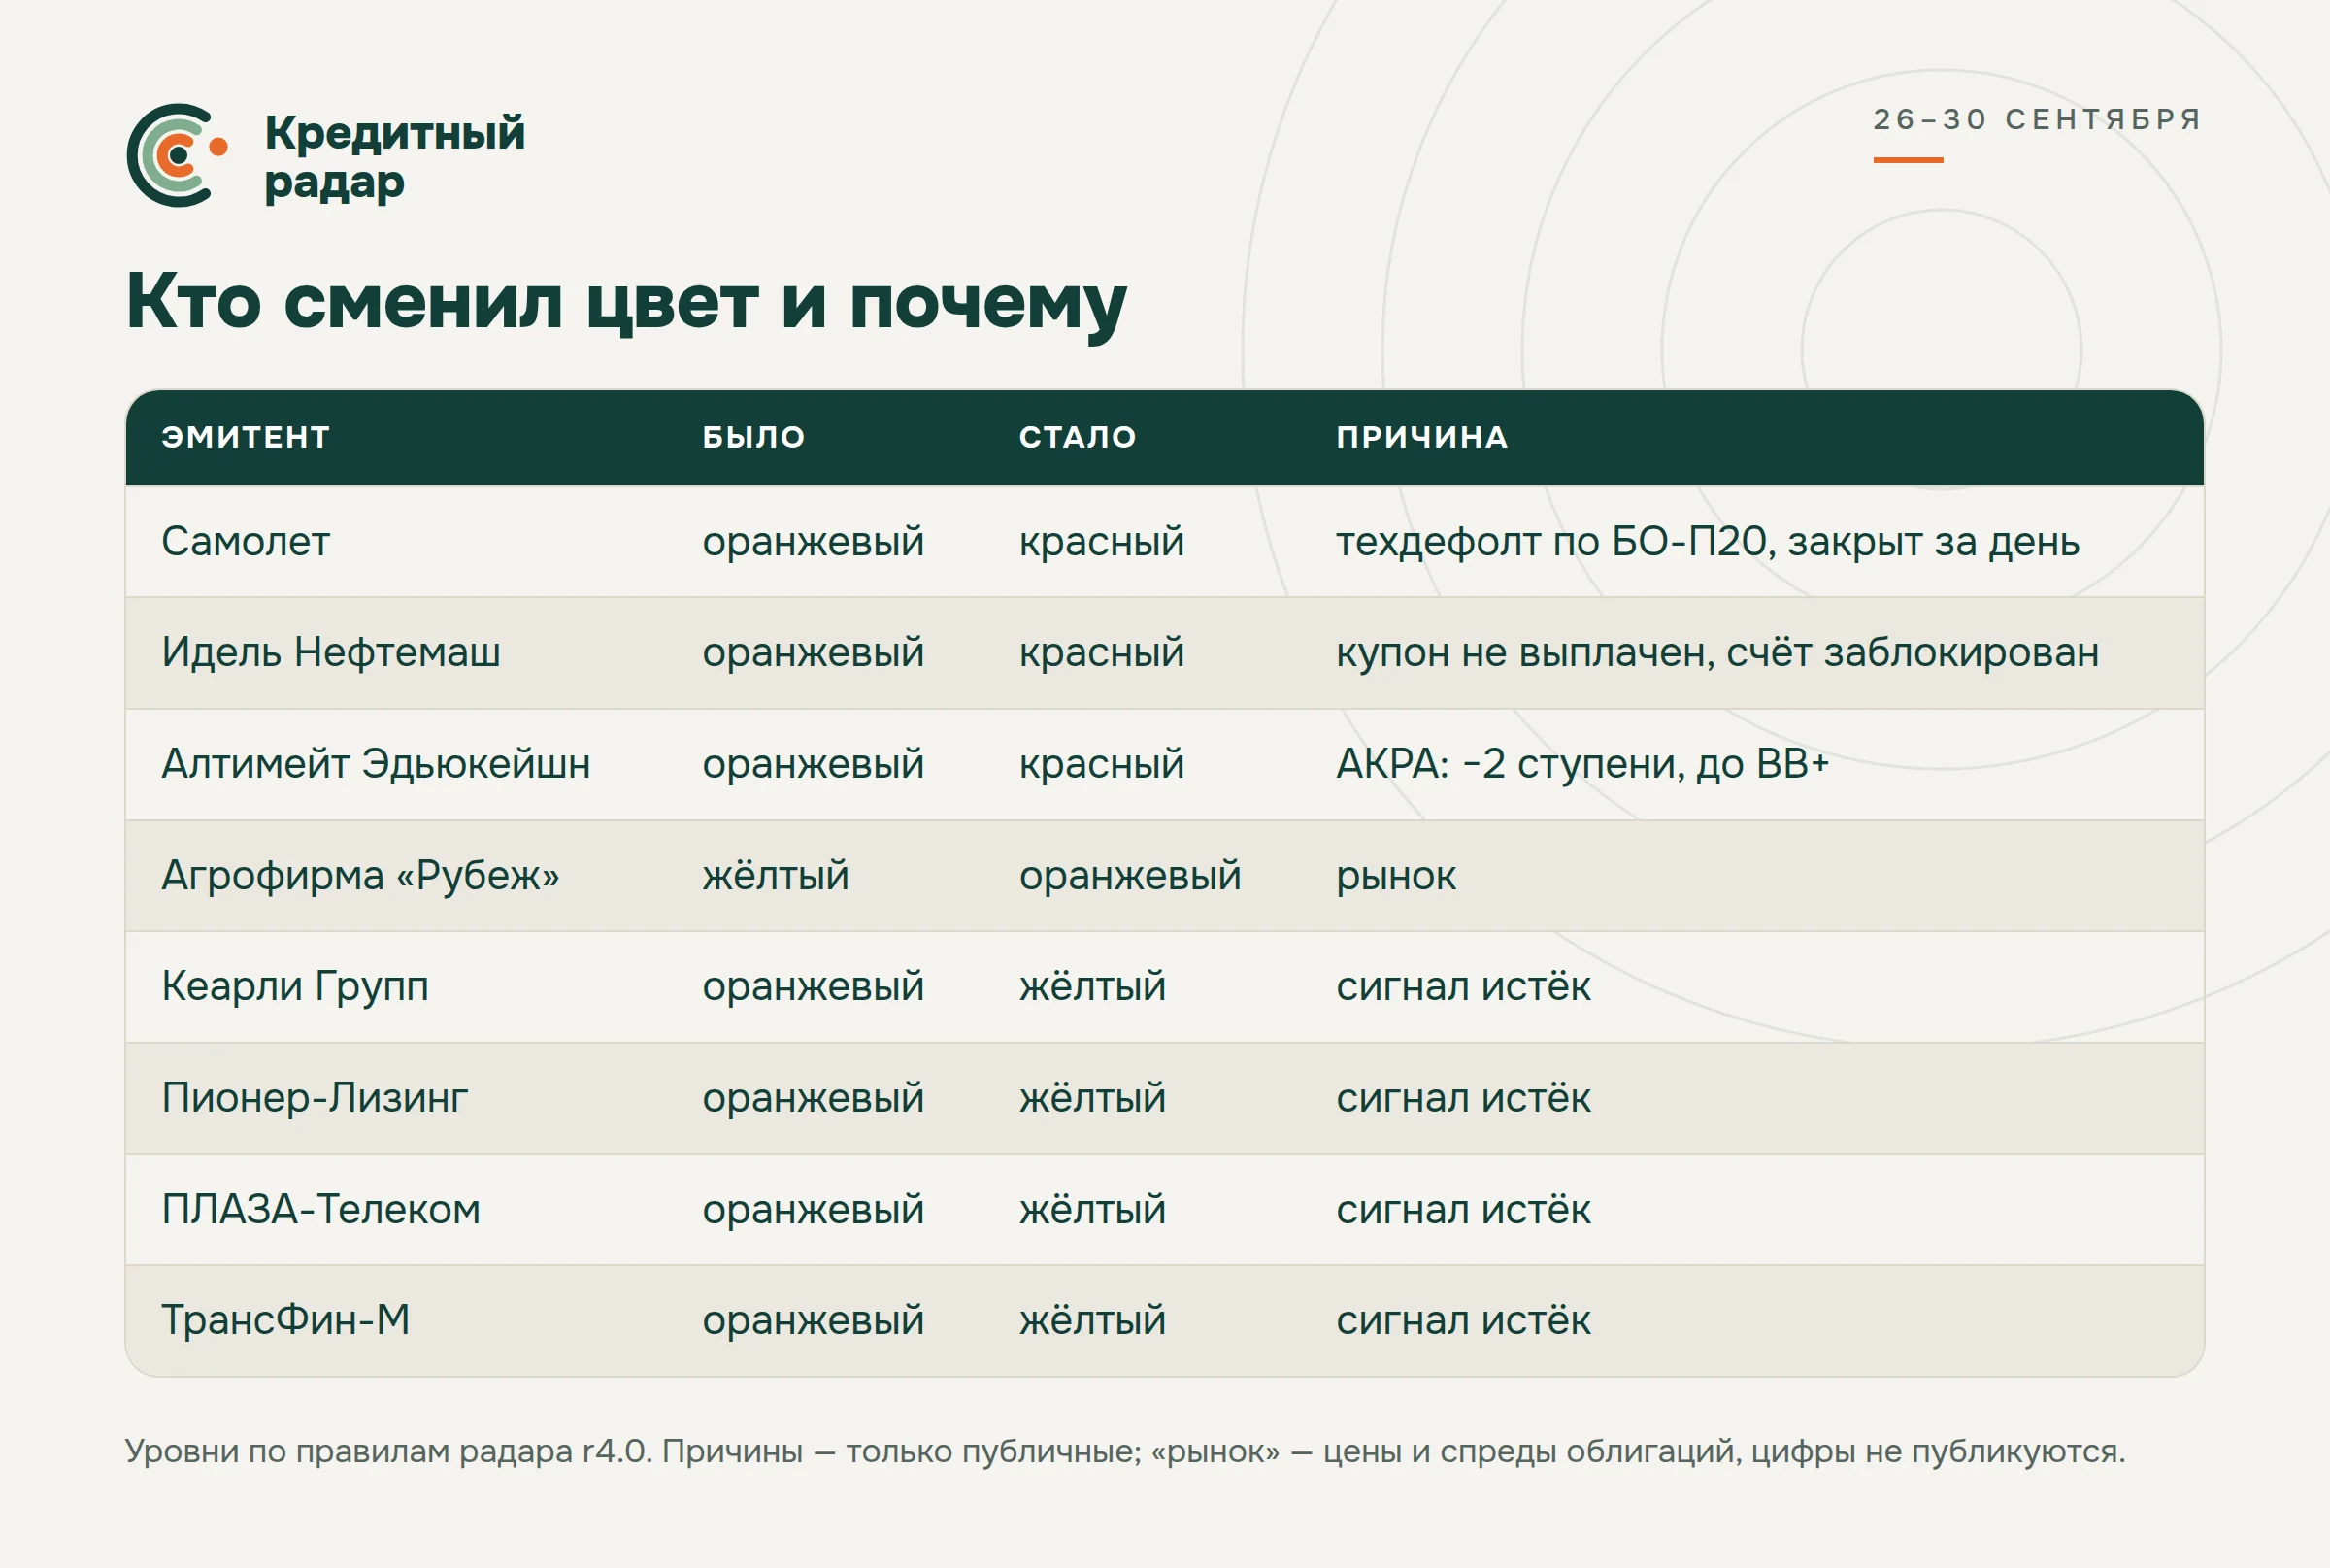
Task: Click the column header «БЫЛО»
Action: pyautogui.click(x=754, y=437)
